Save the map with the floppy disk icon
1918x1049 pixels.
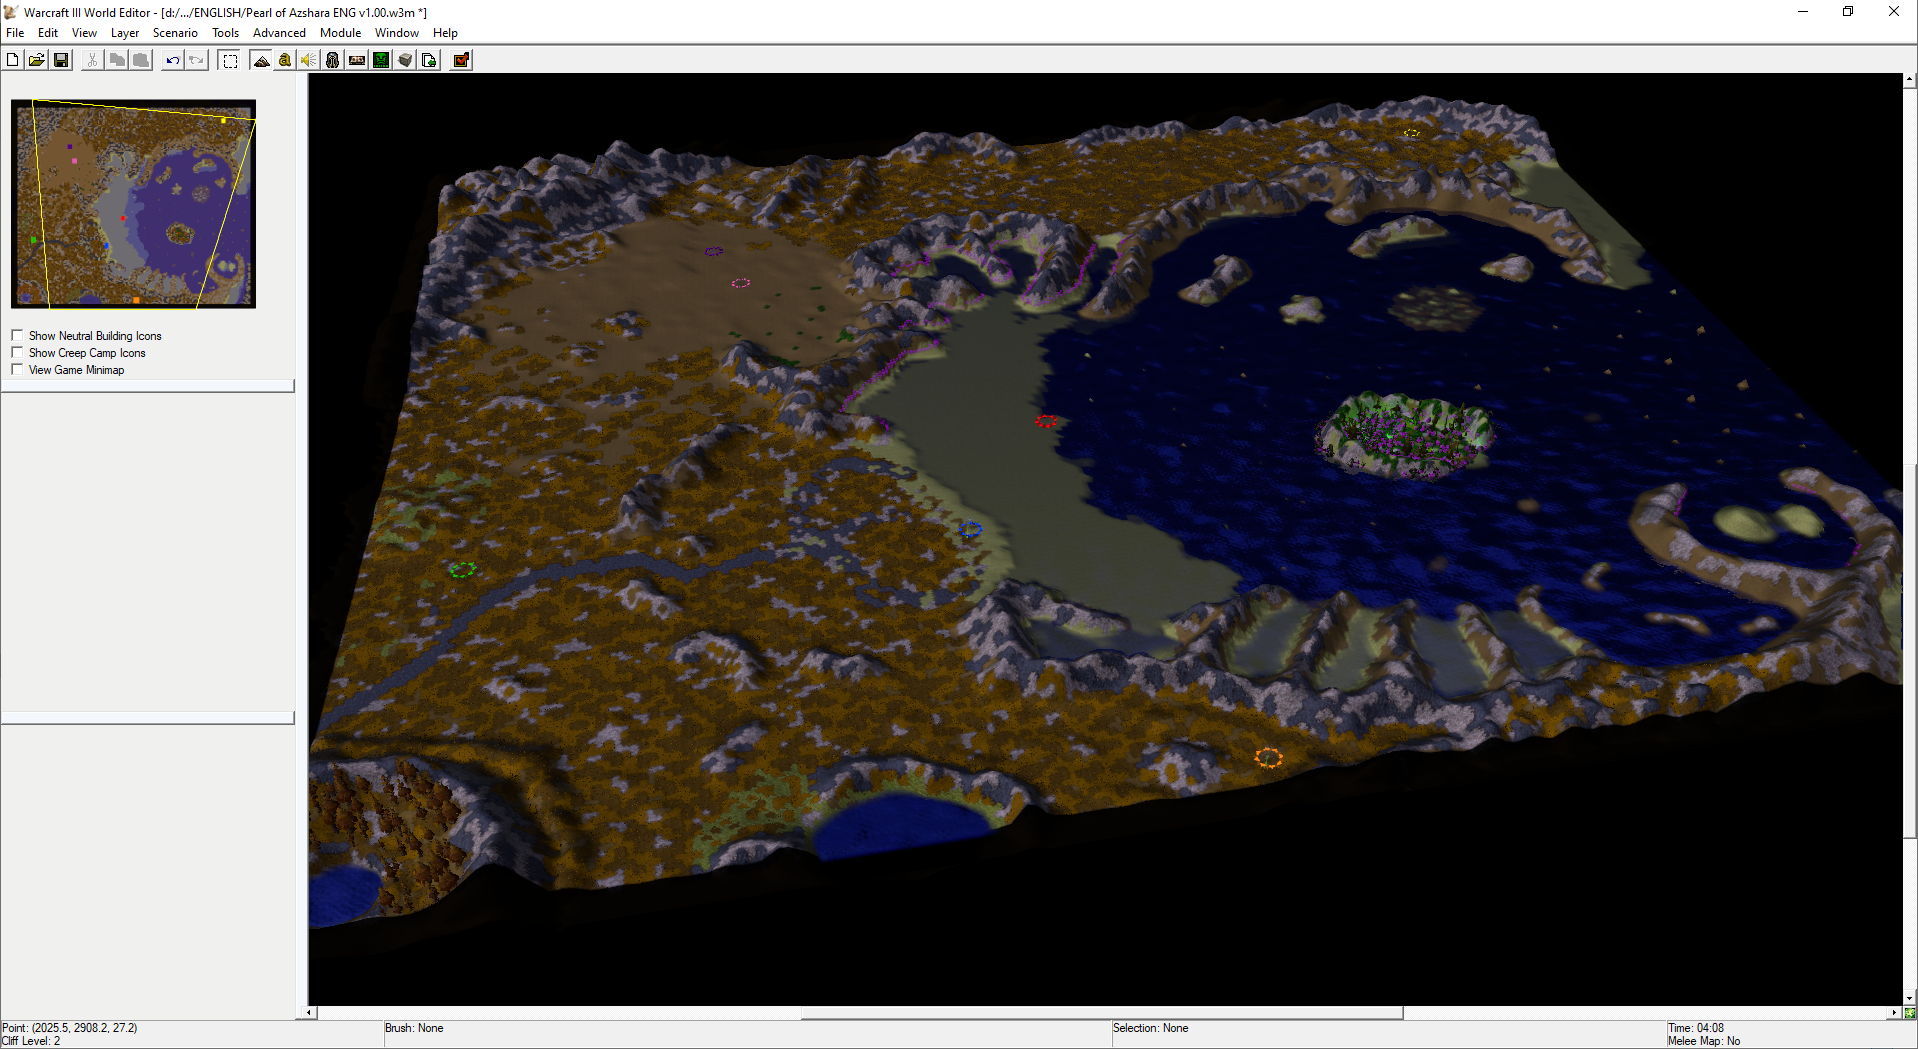pos(61,60)
